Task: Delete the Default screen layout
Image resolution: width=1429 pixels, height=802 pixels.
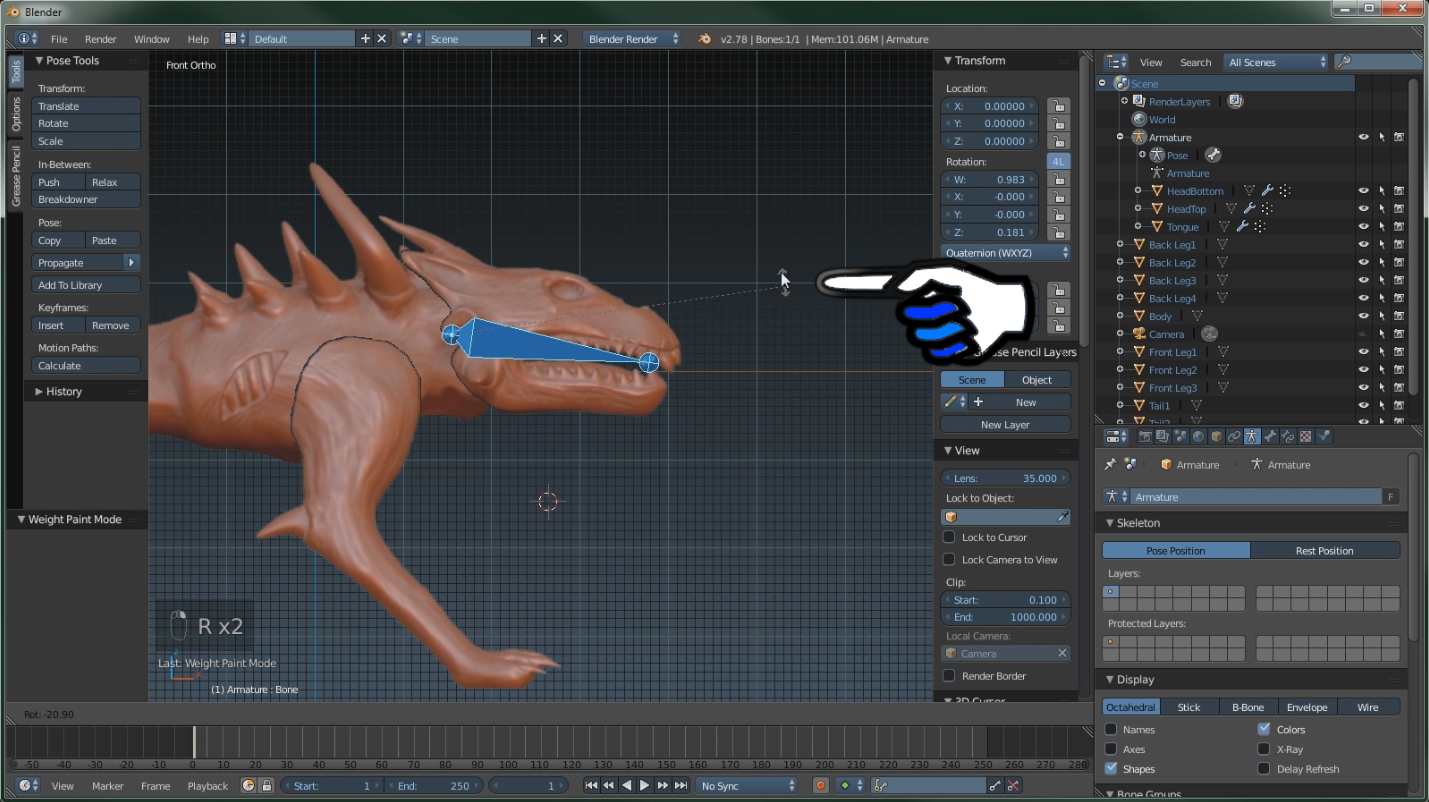Action: (x=382, y=39)
